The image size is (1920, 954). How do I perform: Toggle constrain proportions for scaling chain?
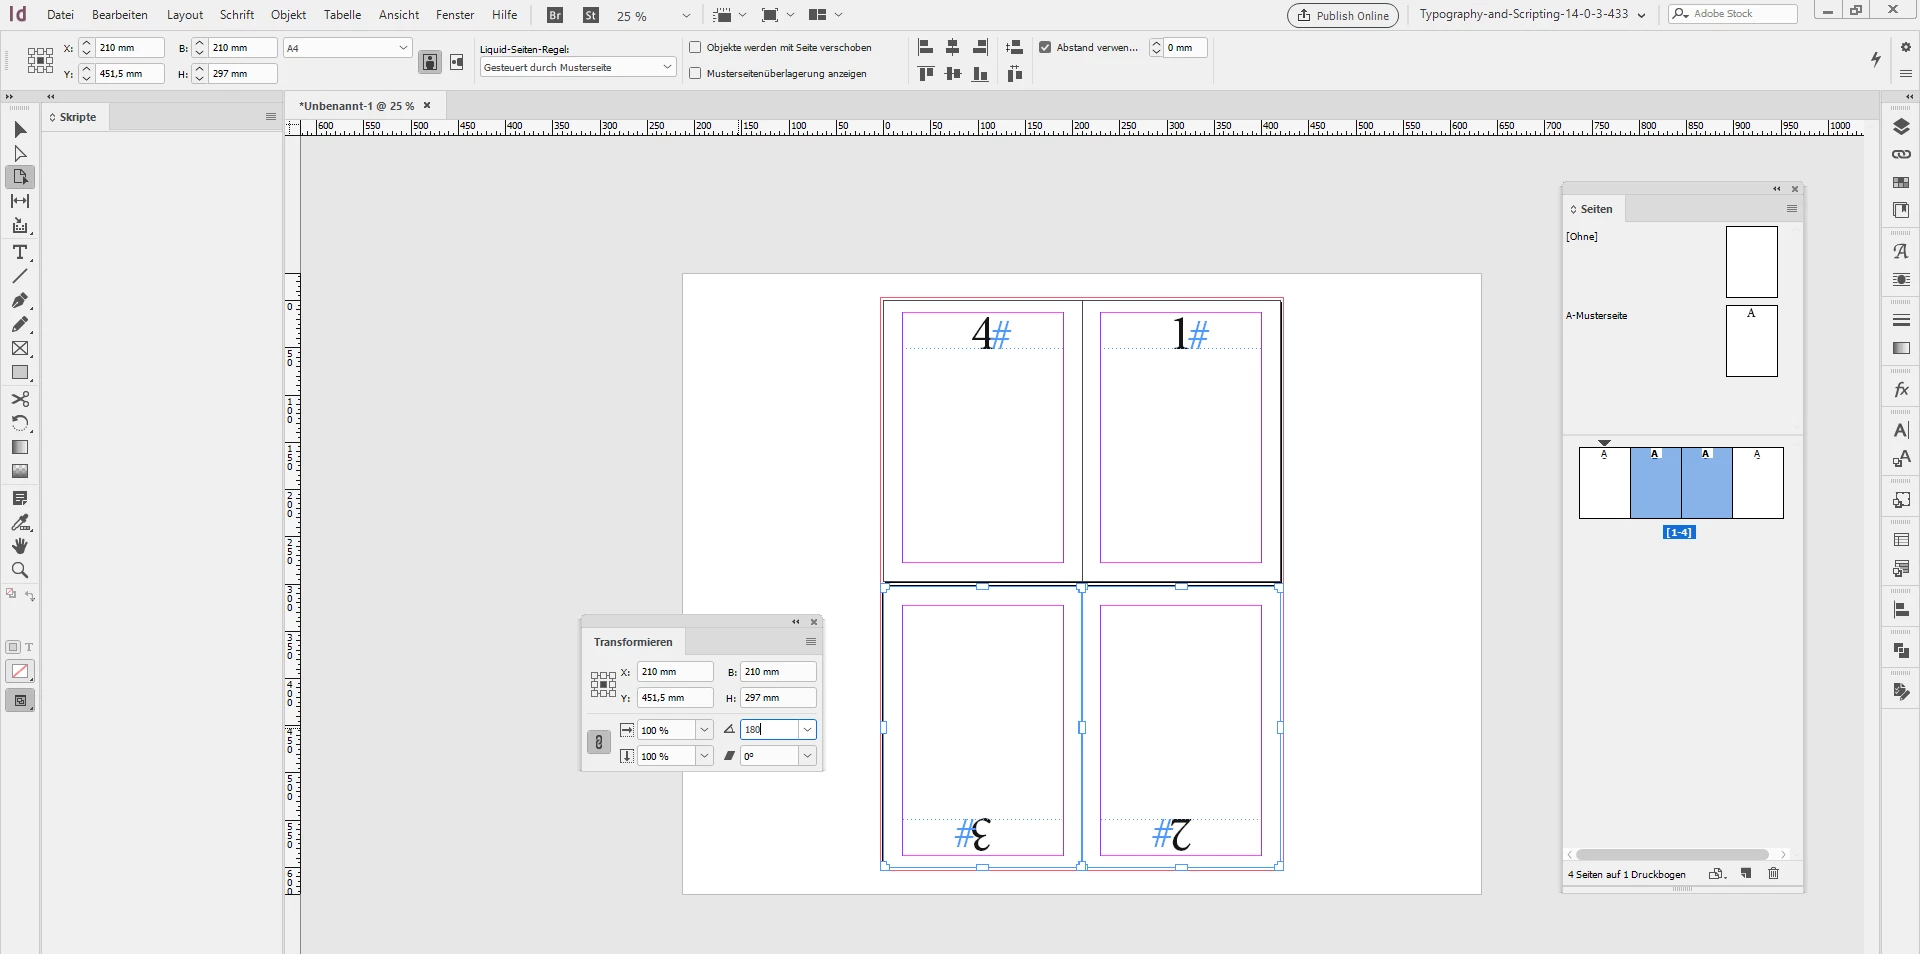(598, 742)
